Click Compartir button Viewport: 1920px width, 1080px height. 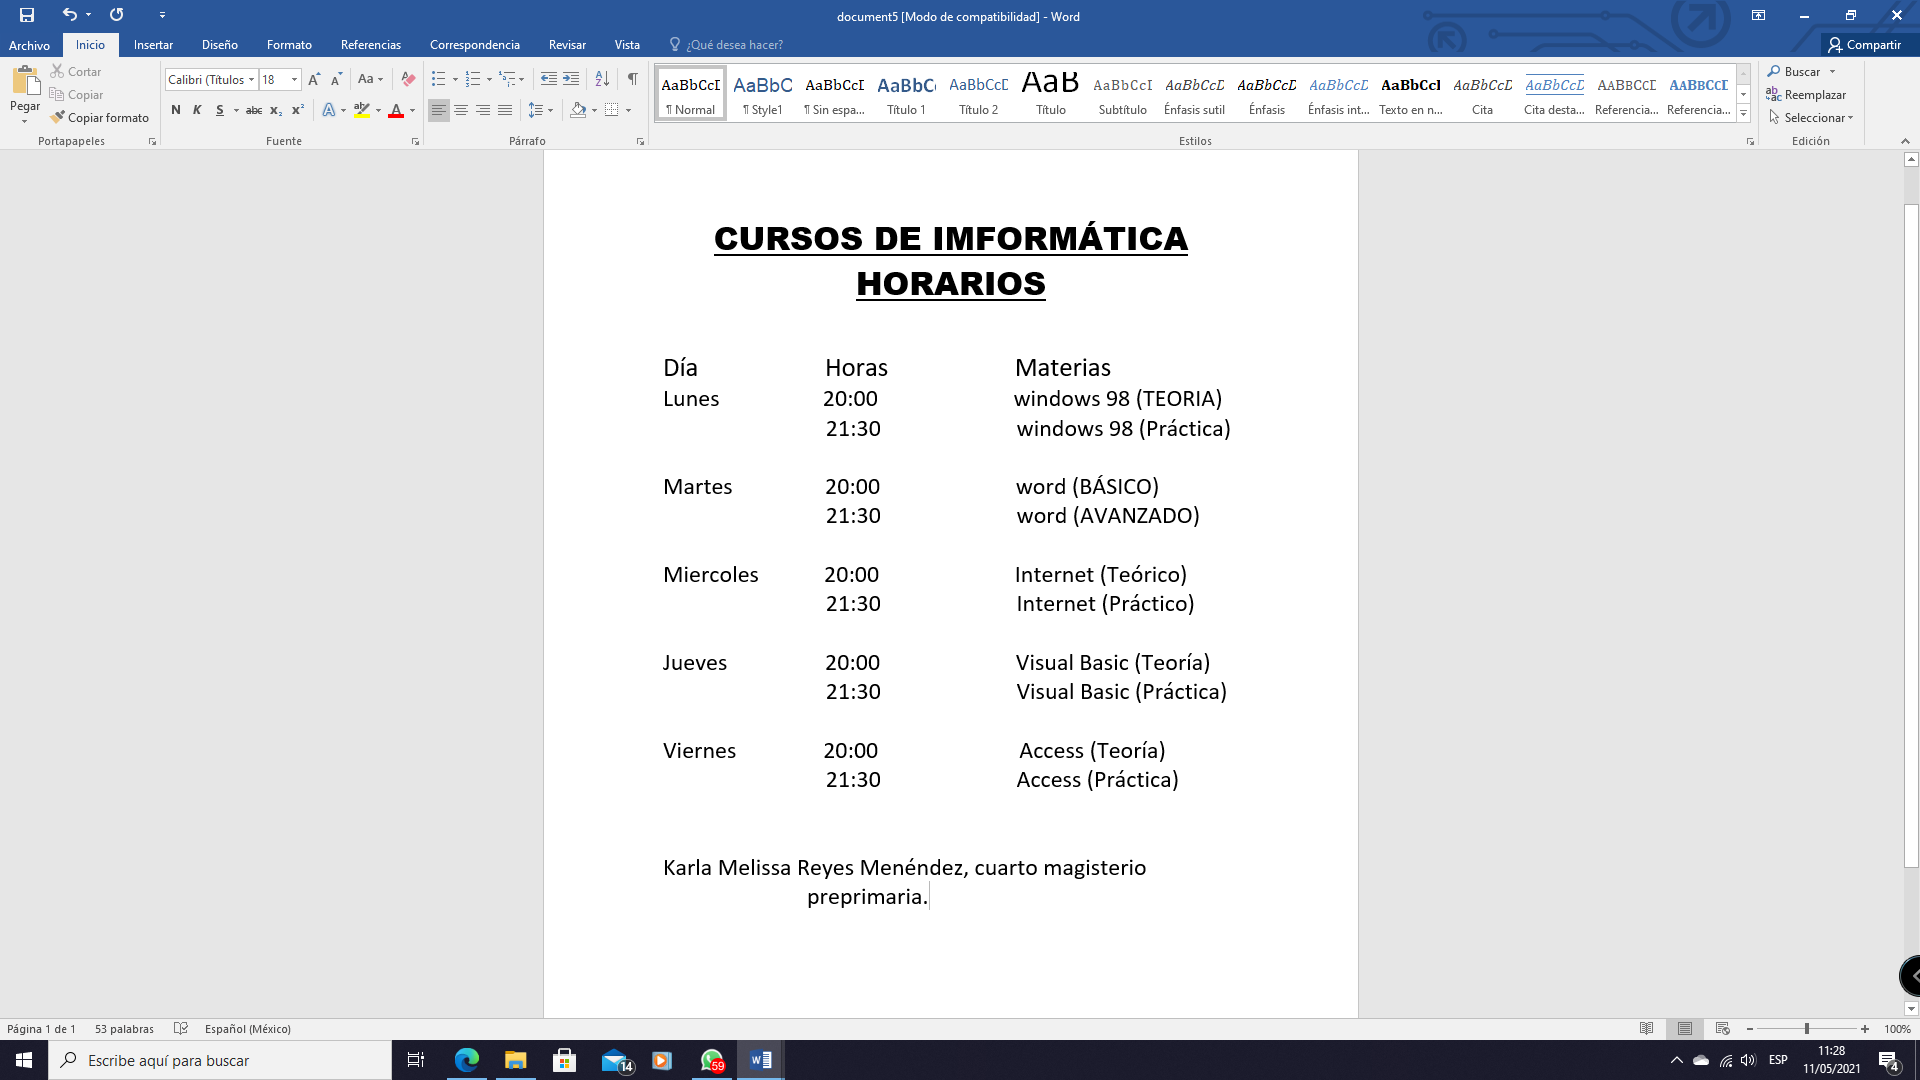point(1864,45)
